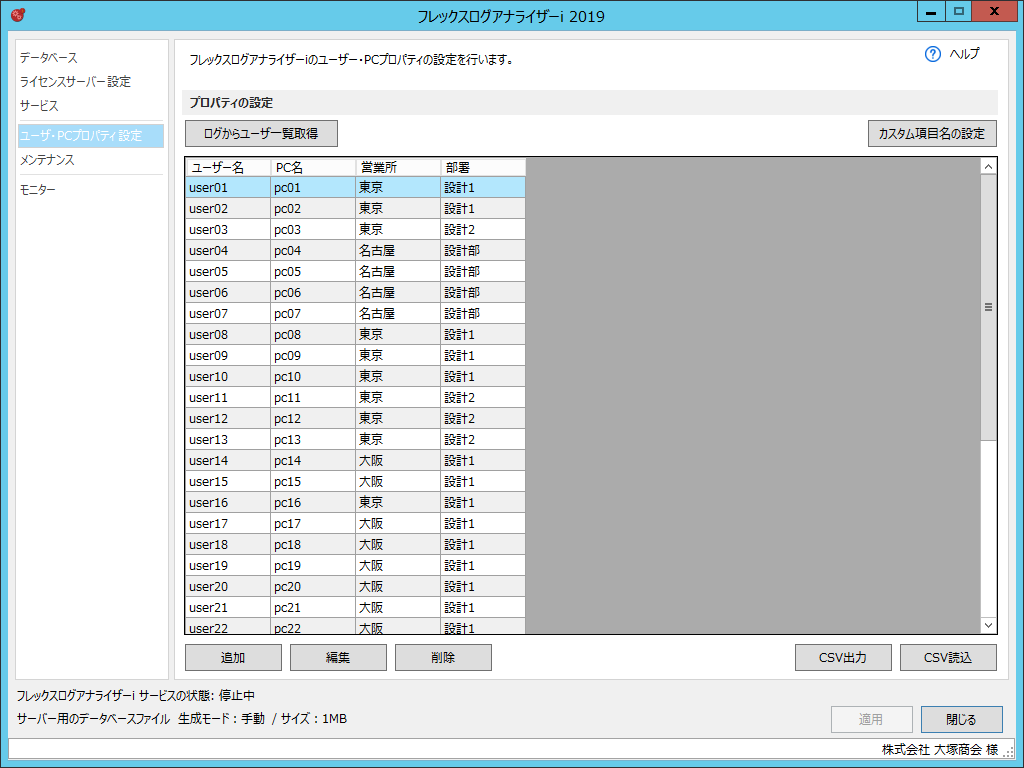Image resolution: width=1024 pixels, height=768 pixels.
Task: Import data with CSV読込 button
Action: click(x=948, y=658)
